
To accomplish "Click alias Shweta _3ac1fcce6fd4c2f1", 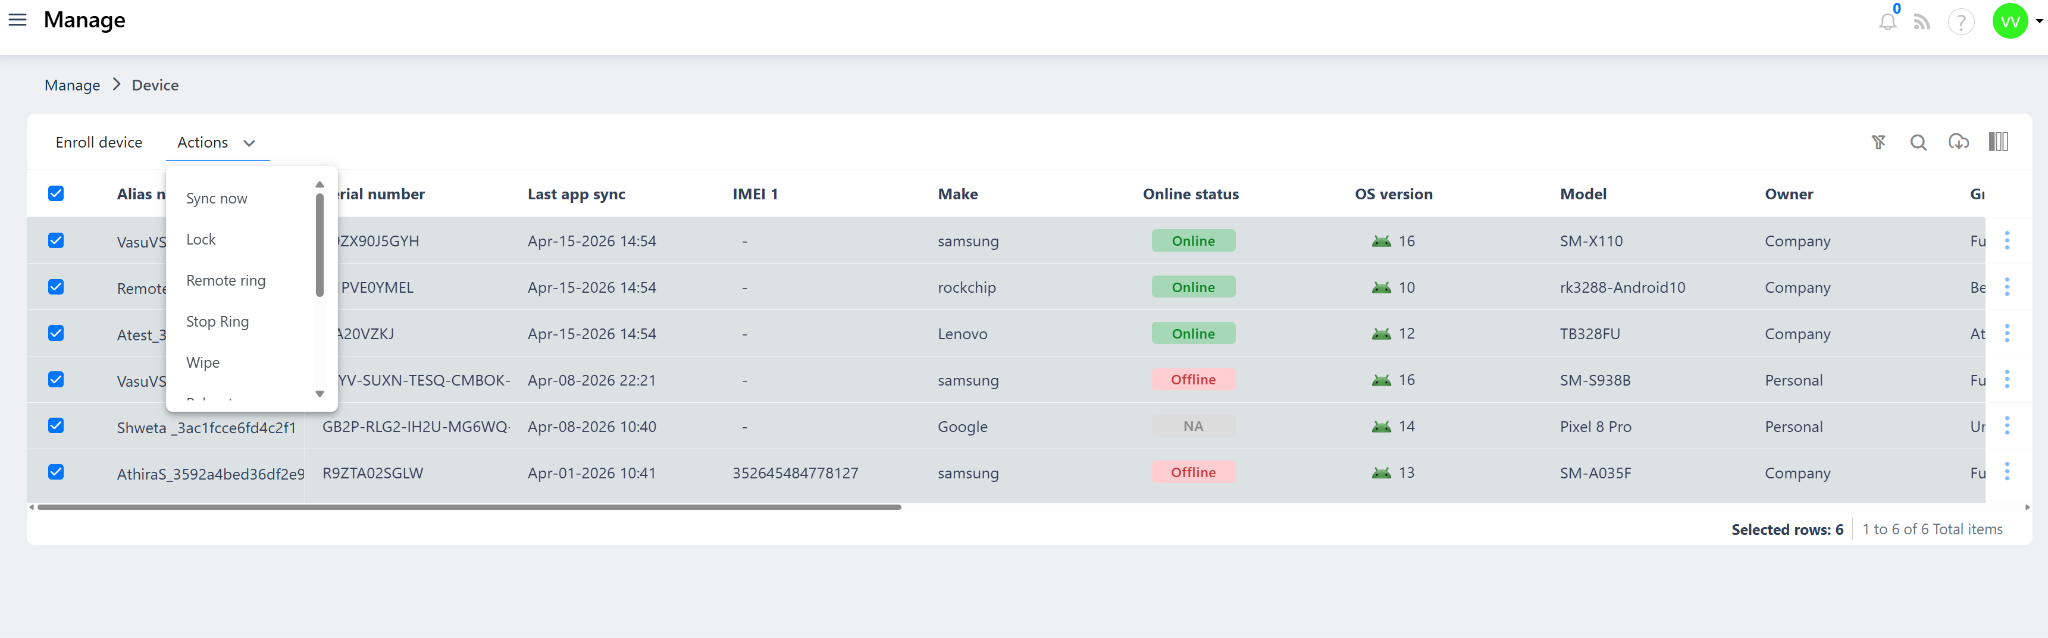I will [x=206, y=427].
